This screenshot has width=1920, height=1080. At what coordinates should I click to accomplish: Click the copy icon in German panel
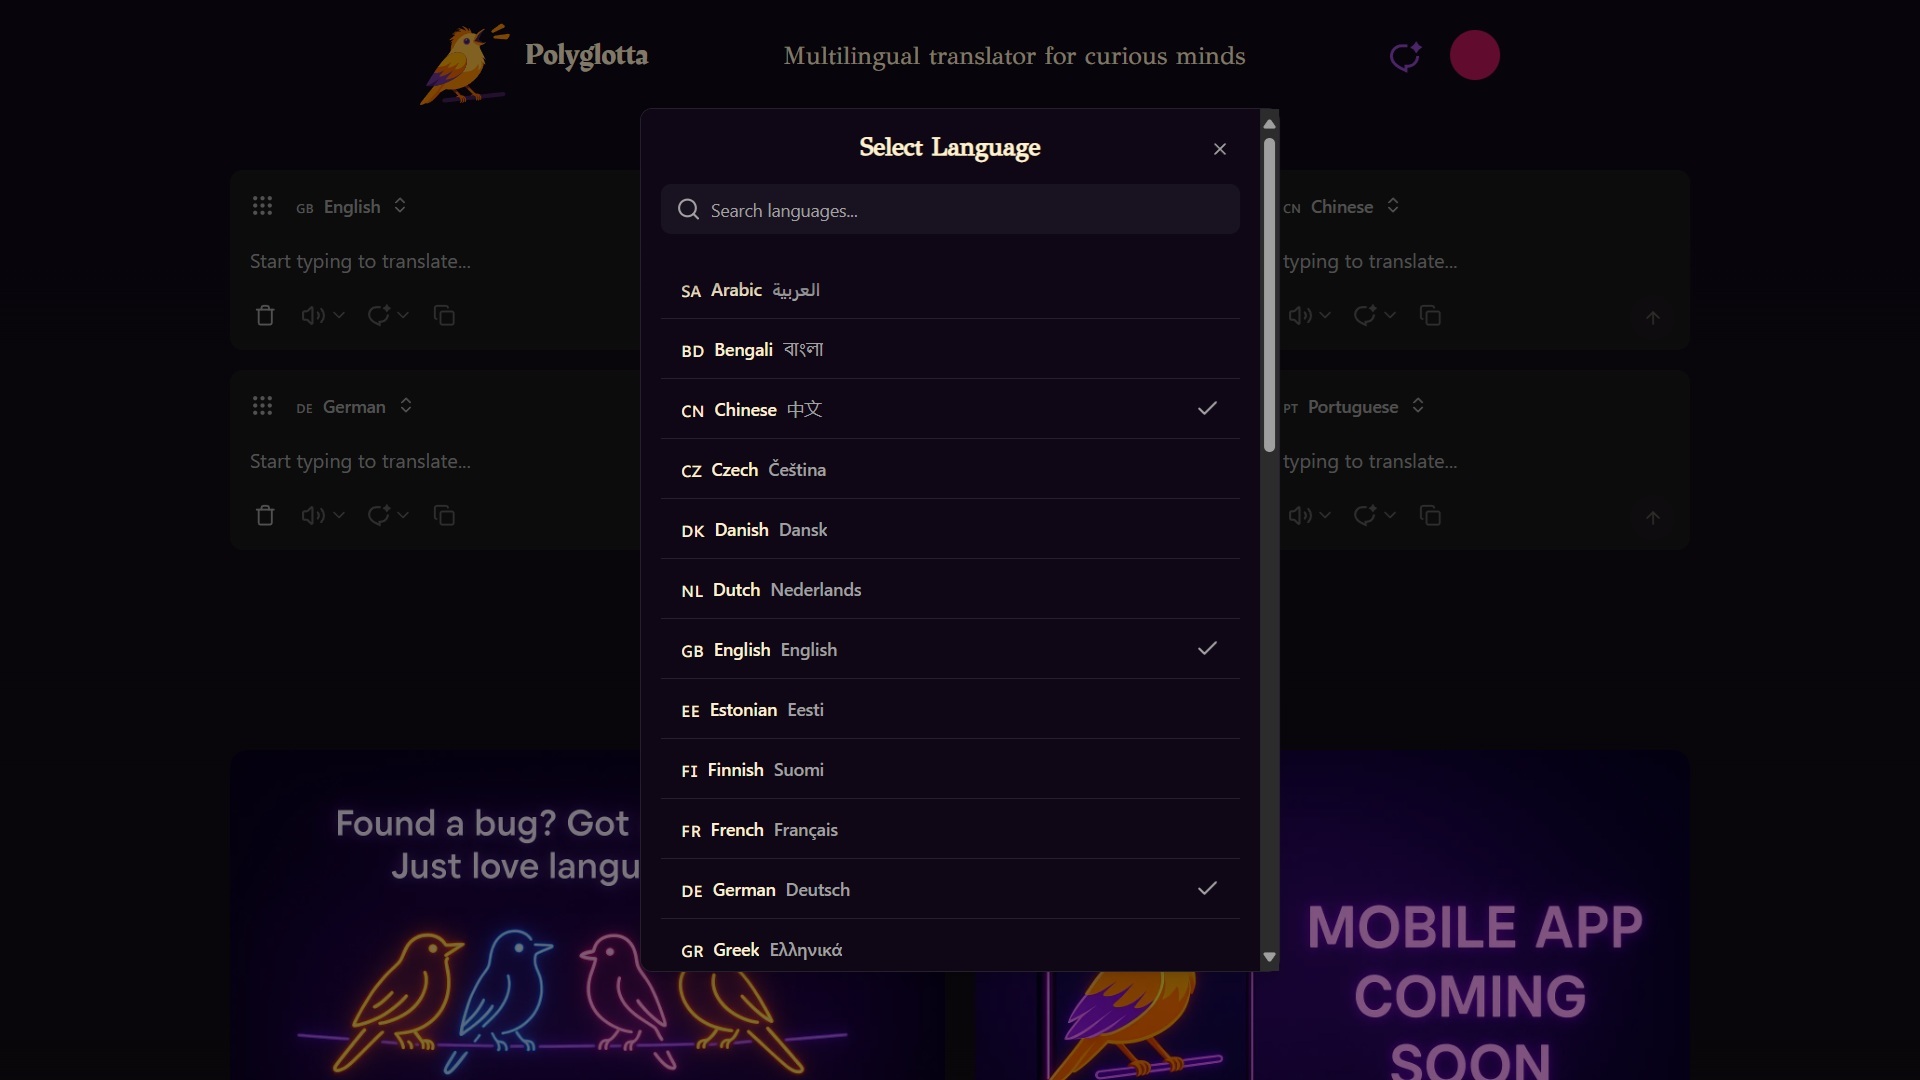444,516
